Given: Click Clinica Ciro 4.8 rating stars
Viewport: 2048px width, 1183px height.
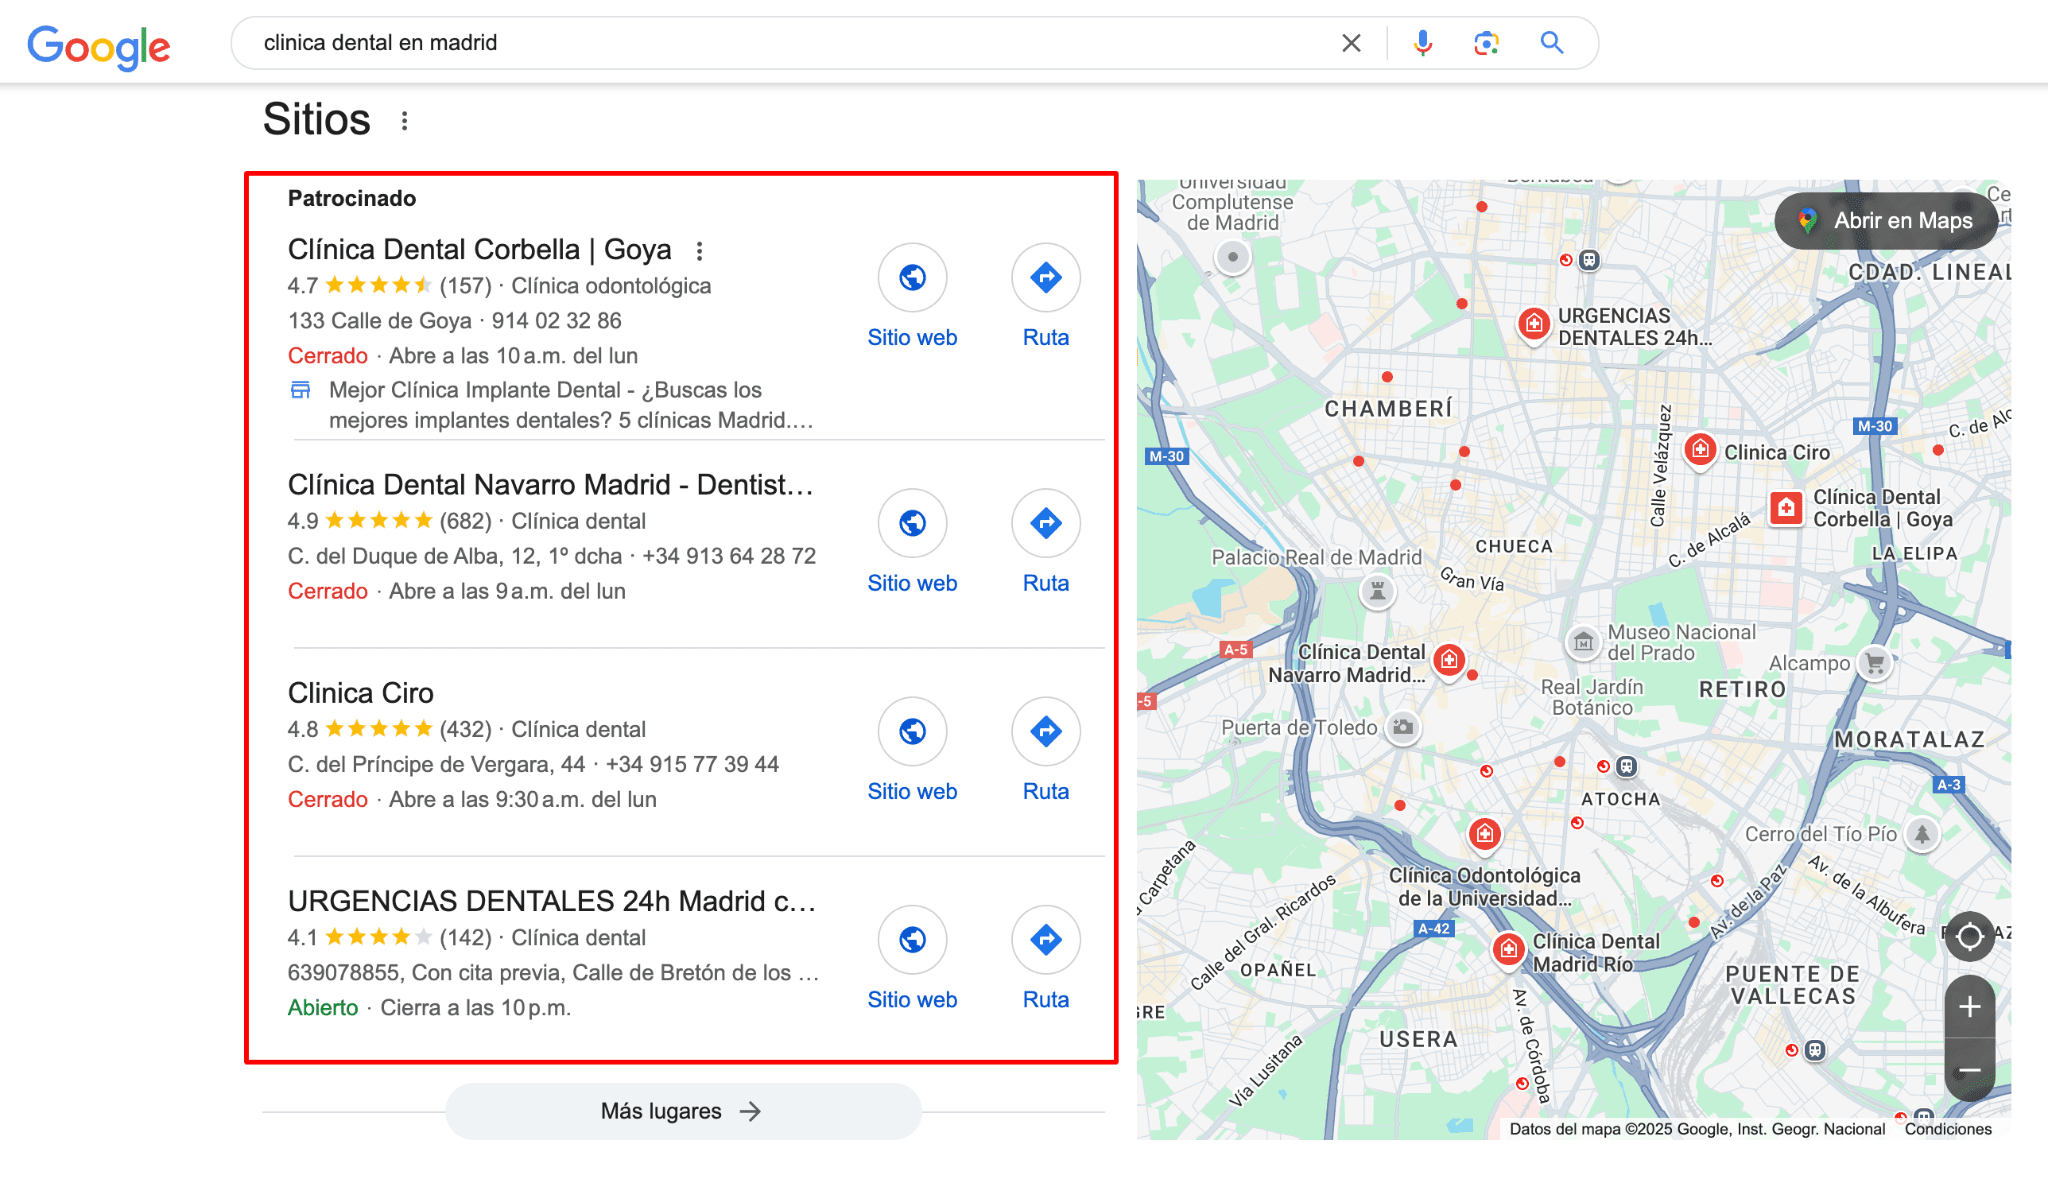Looking at the screenshot, I should [379, 728].
